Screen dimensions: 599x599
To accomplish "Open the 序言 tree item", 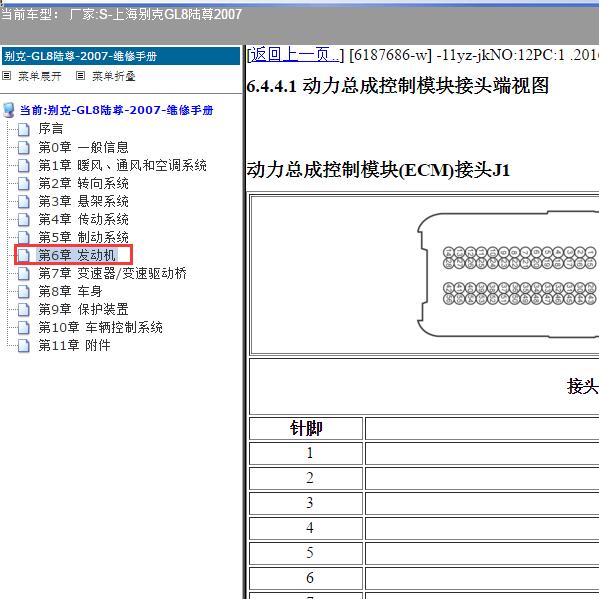I will click(51, 129).
